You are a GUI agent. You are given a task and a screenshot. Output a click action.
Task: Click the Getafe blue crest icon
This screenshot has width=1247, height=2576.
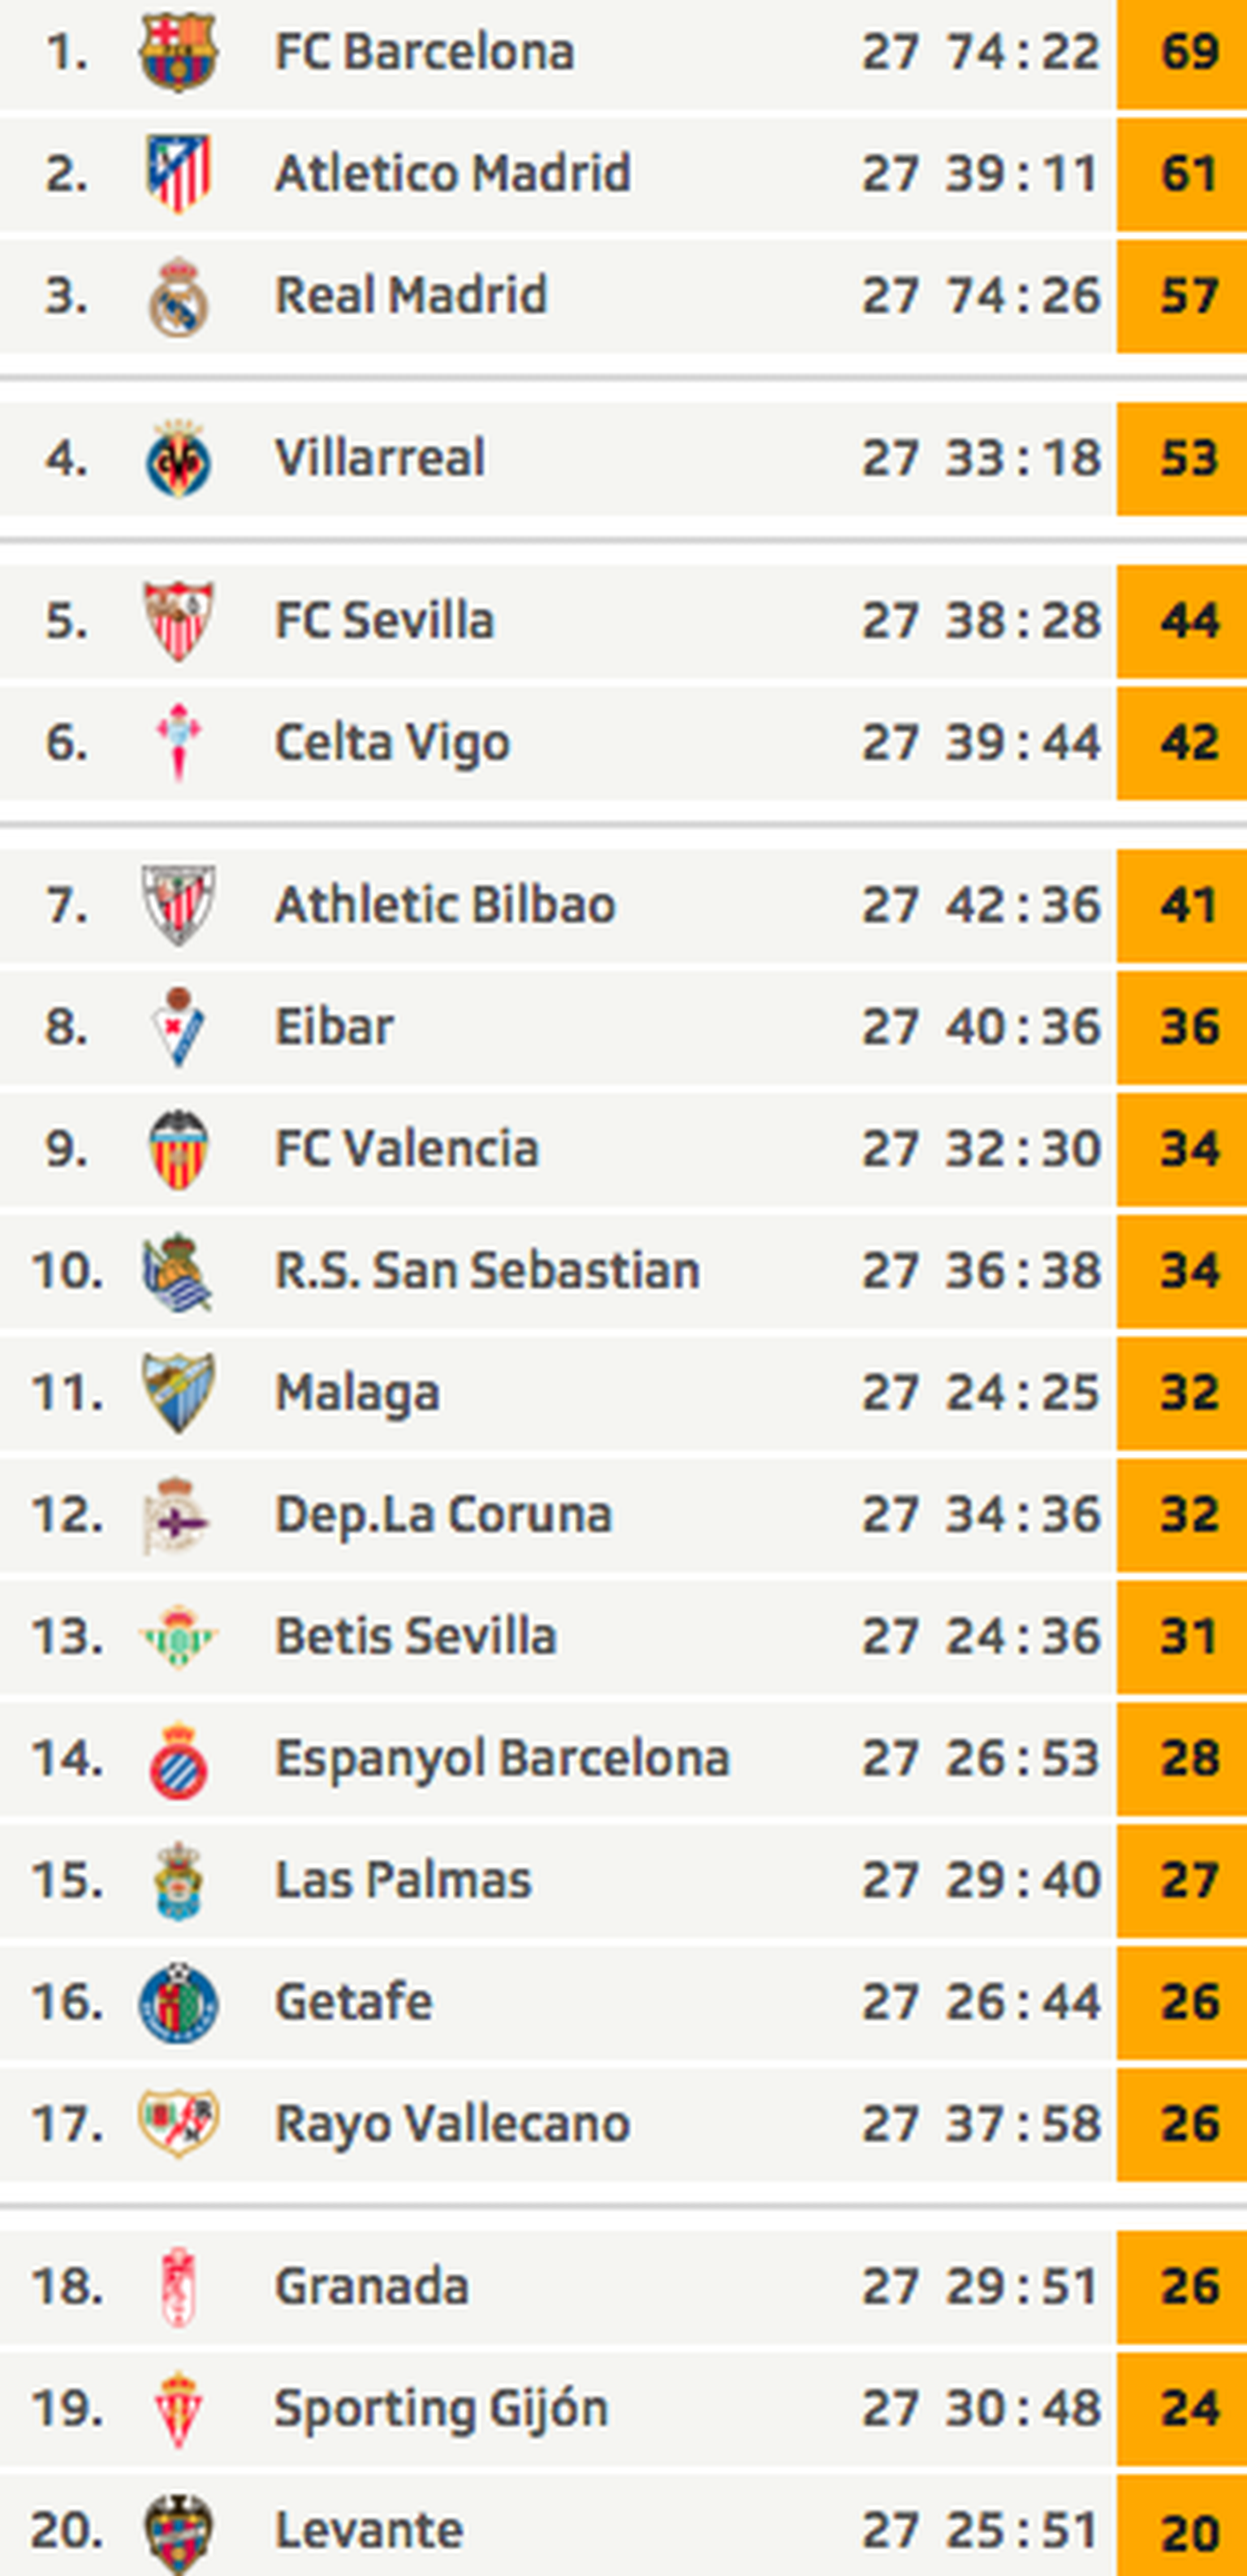coord(178,2002)
